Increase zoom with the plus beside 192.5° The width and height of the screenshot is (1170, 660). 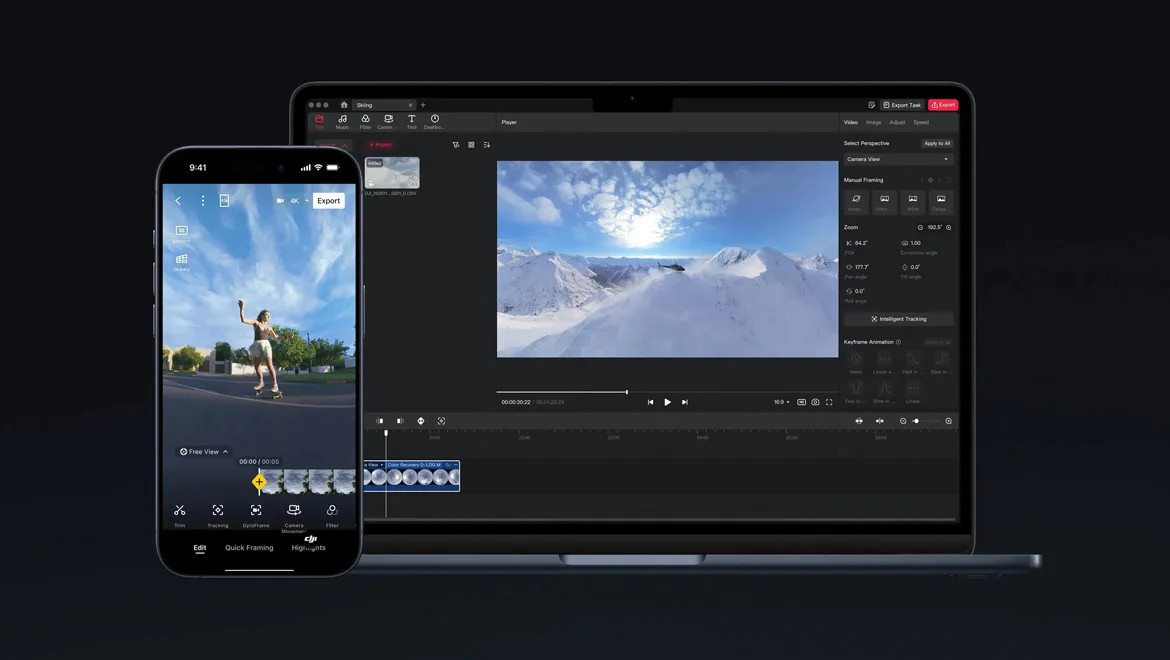point(948,227)
